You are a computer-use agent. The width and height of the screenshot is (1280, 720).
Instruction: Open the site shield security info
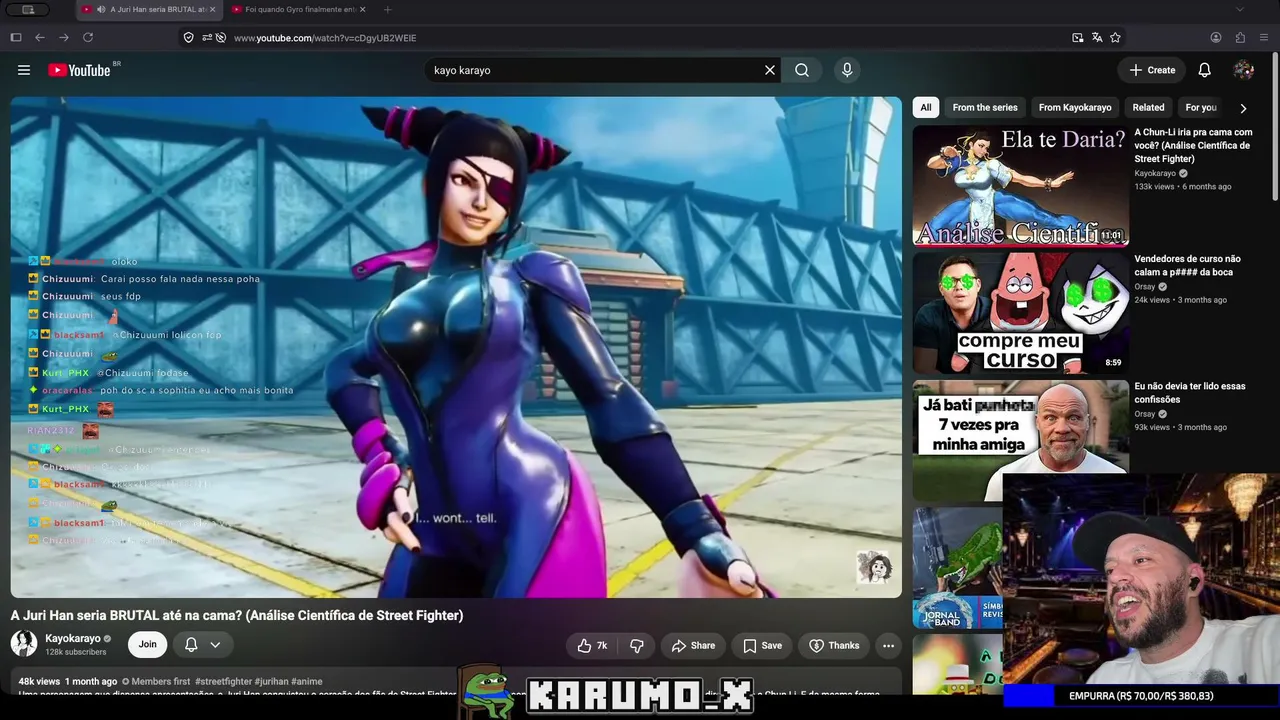tap(188, 37)
